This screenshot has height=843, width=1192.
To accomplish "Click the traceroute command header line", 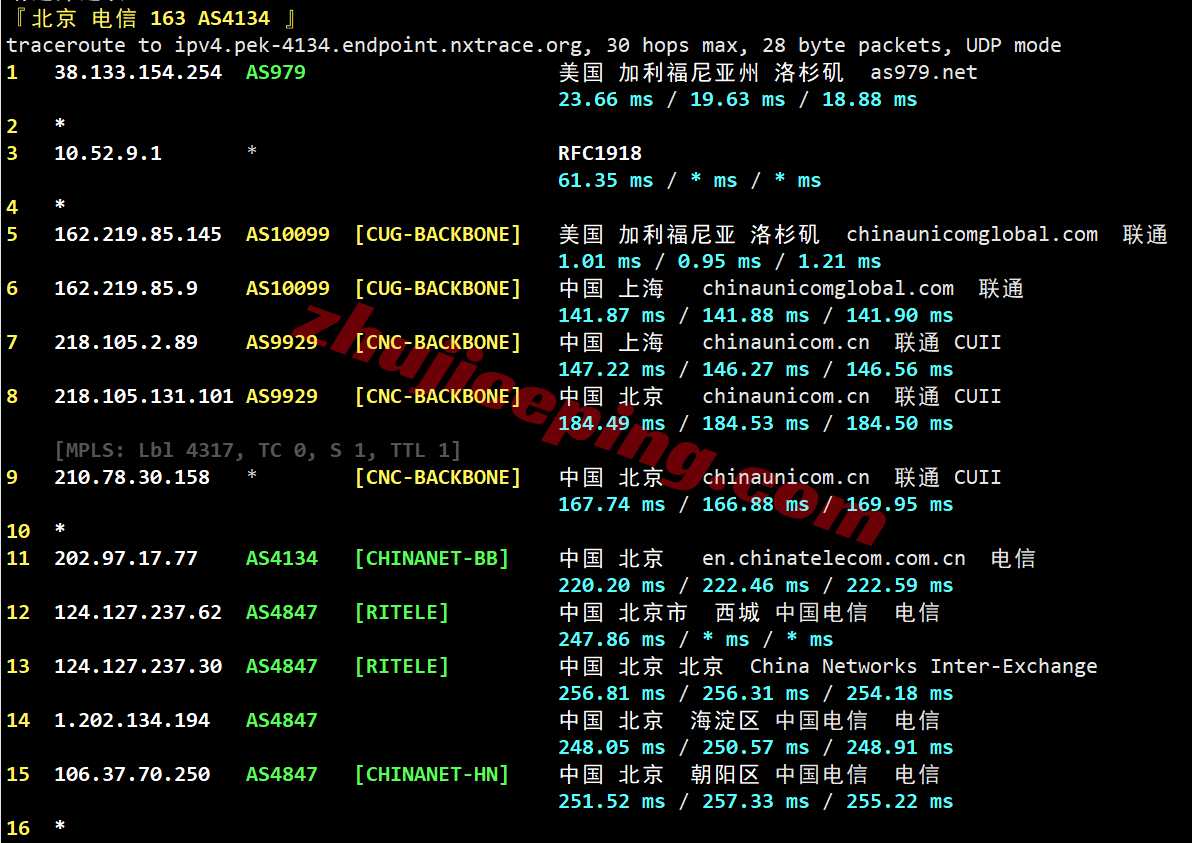I will [534, 46].
